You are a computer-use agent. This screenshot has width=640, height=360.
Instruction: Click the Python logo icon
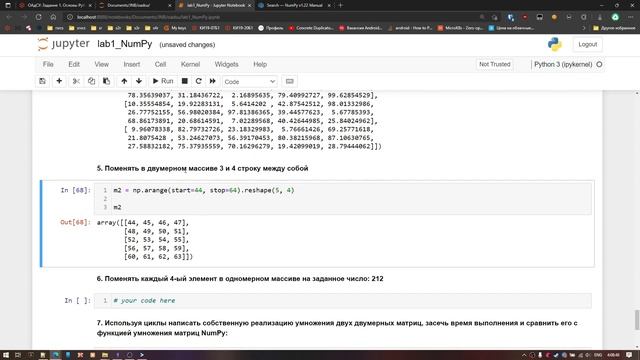tap(555, 44)
